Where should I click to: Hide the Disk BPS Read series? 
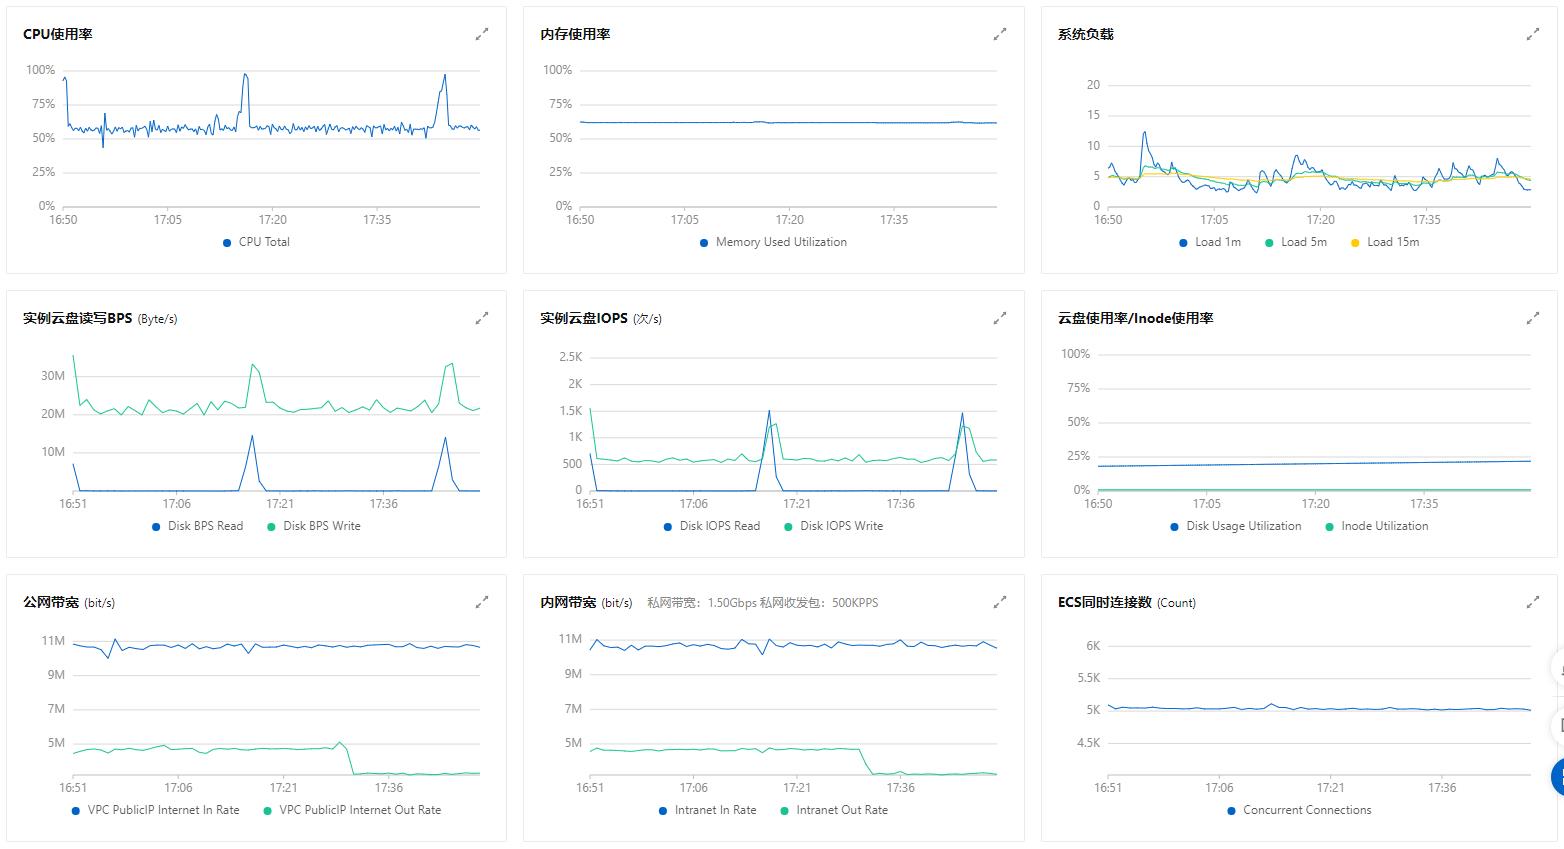204,526
